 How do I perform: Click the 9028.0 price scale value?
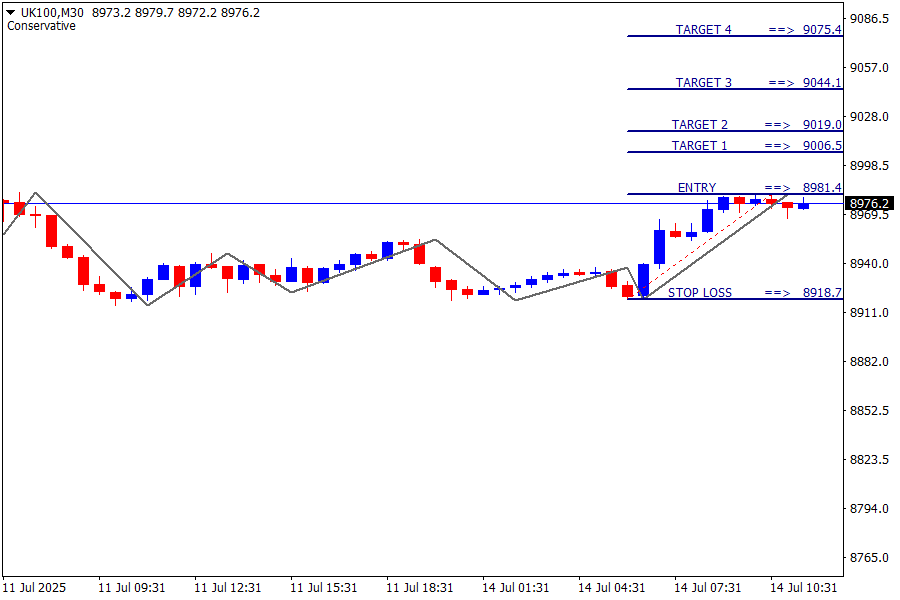coord(869,117)
